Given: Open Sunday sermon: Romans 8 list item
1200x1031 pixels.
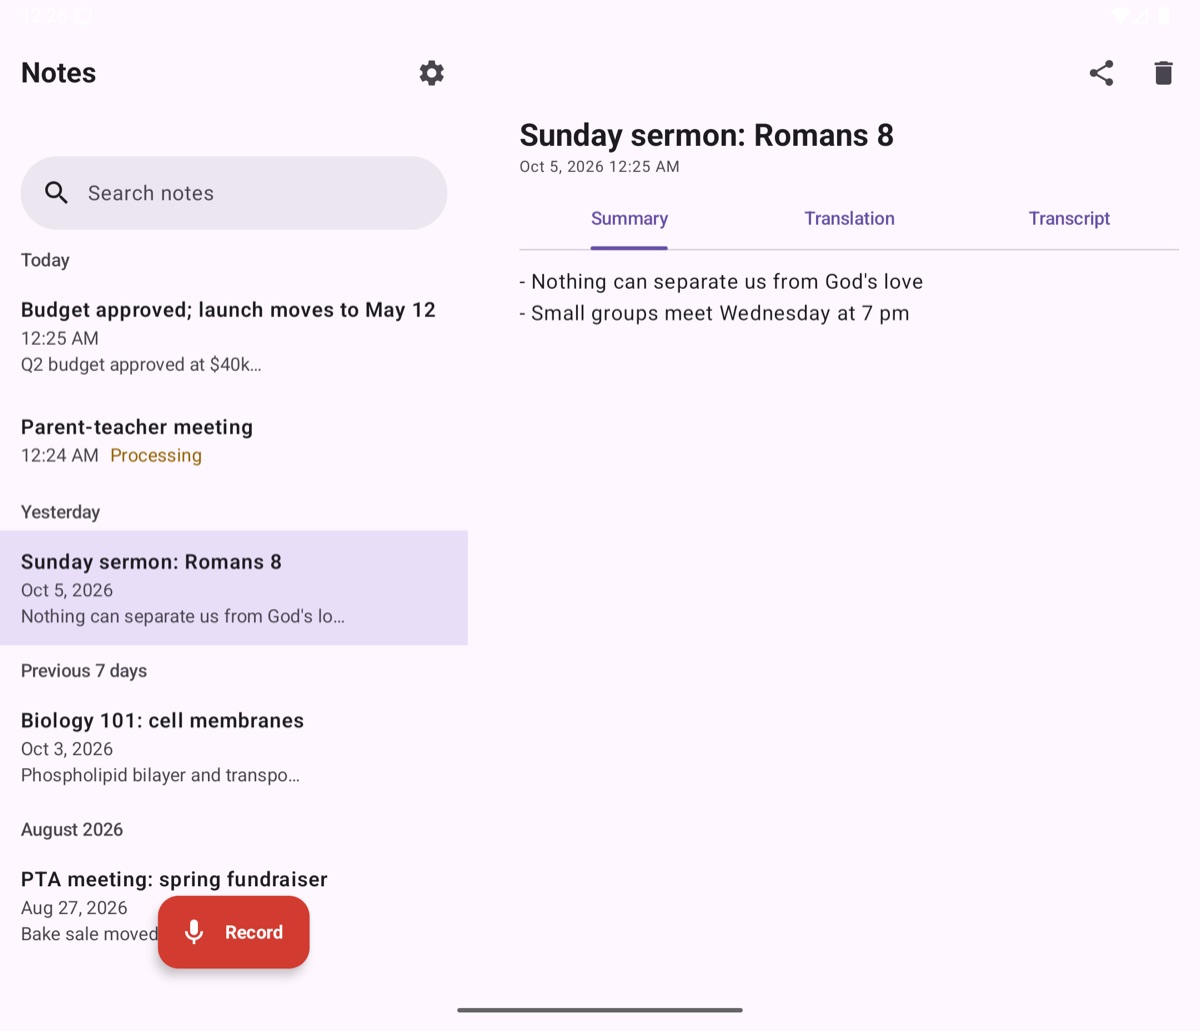Looking at the screenshot, I should tap(234, 588).
